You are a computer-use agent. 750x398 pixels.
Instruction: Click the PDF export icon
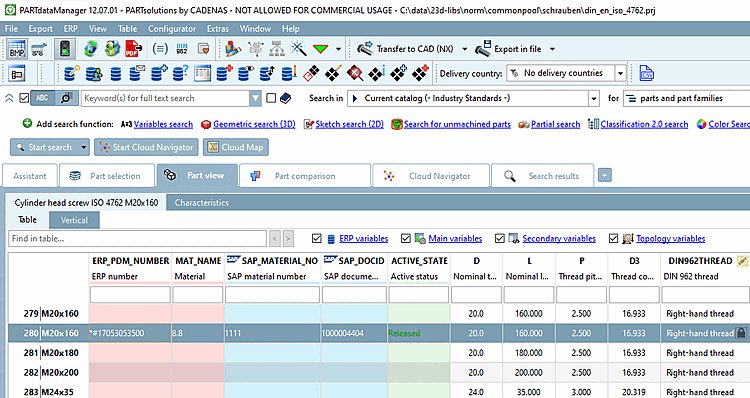point(133,49)
